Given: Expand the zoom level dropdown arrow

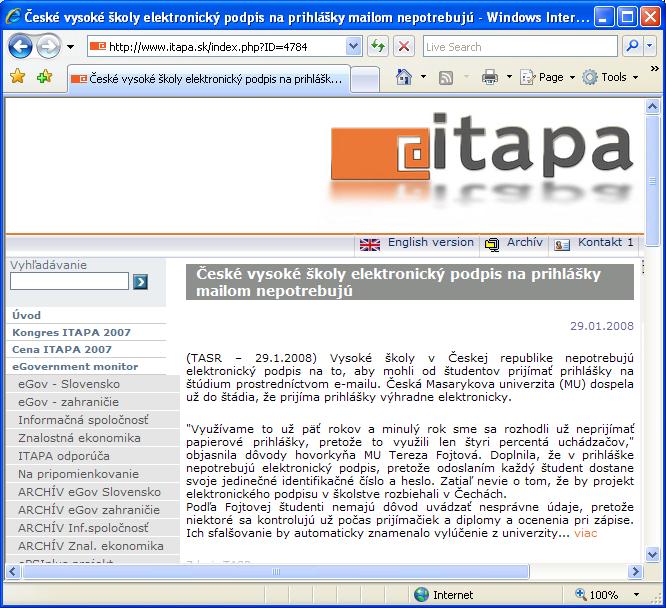Looking at the screenshot, I should point(636,595).
